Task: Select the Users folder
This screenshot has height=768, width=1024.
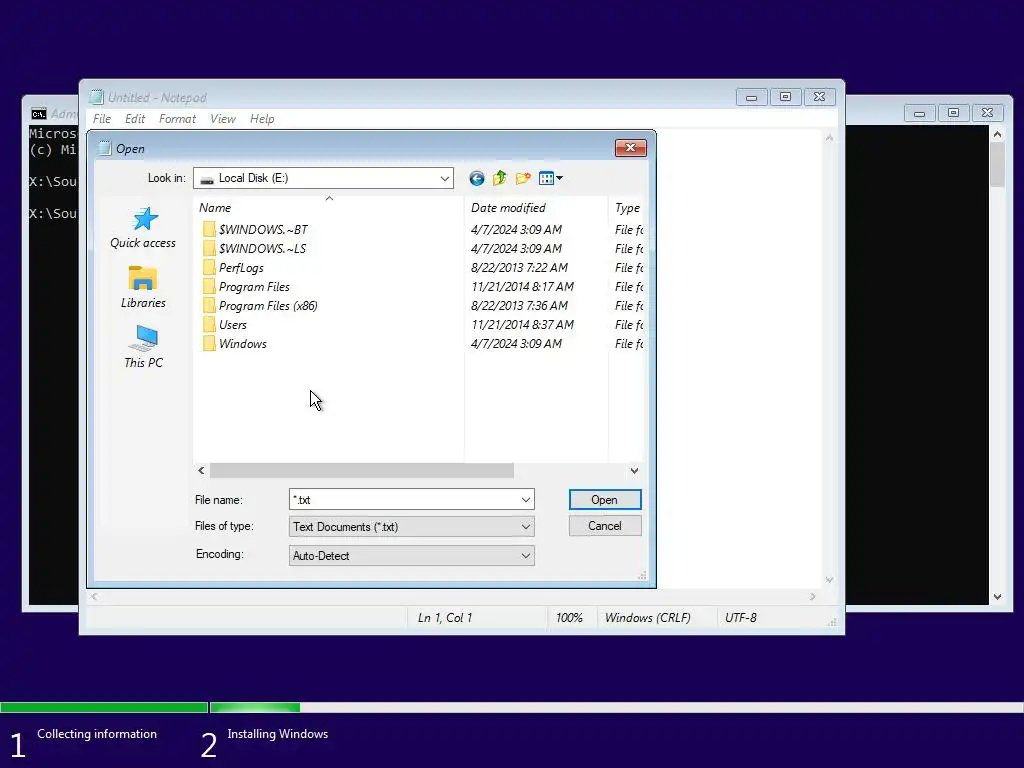Action: (232, 325)
